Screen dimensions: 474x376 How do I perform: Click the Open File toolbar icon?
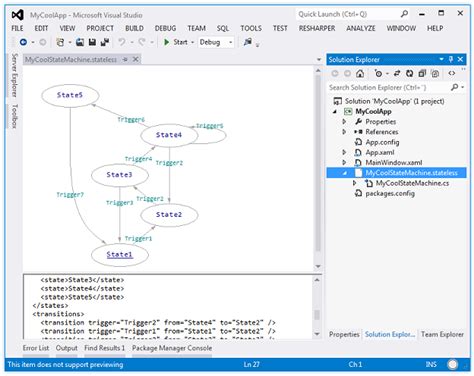pos(80,42)
